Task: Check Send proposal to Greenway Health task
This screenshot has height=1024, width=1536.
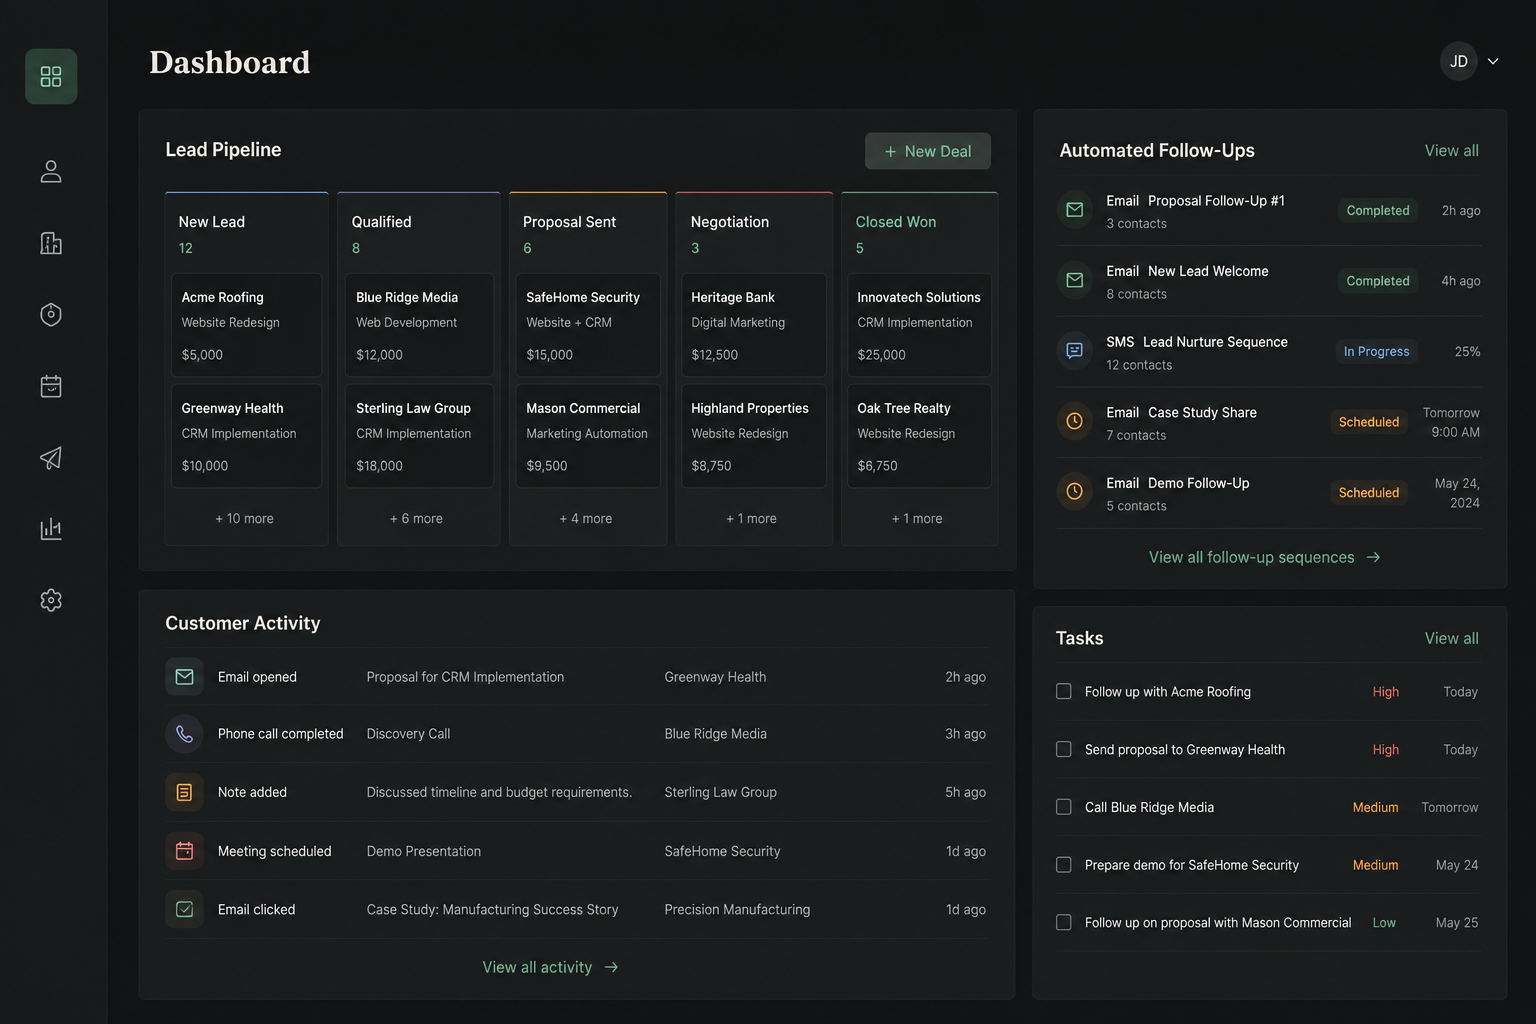Action: coord(1064,749)
